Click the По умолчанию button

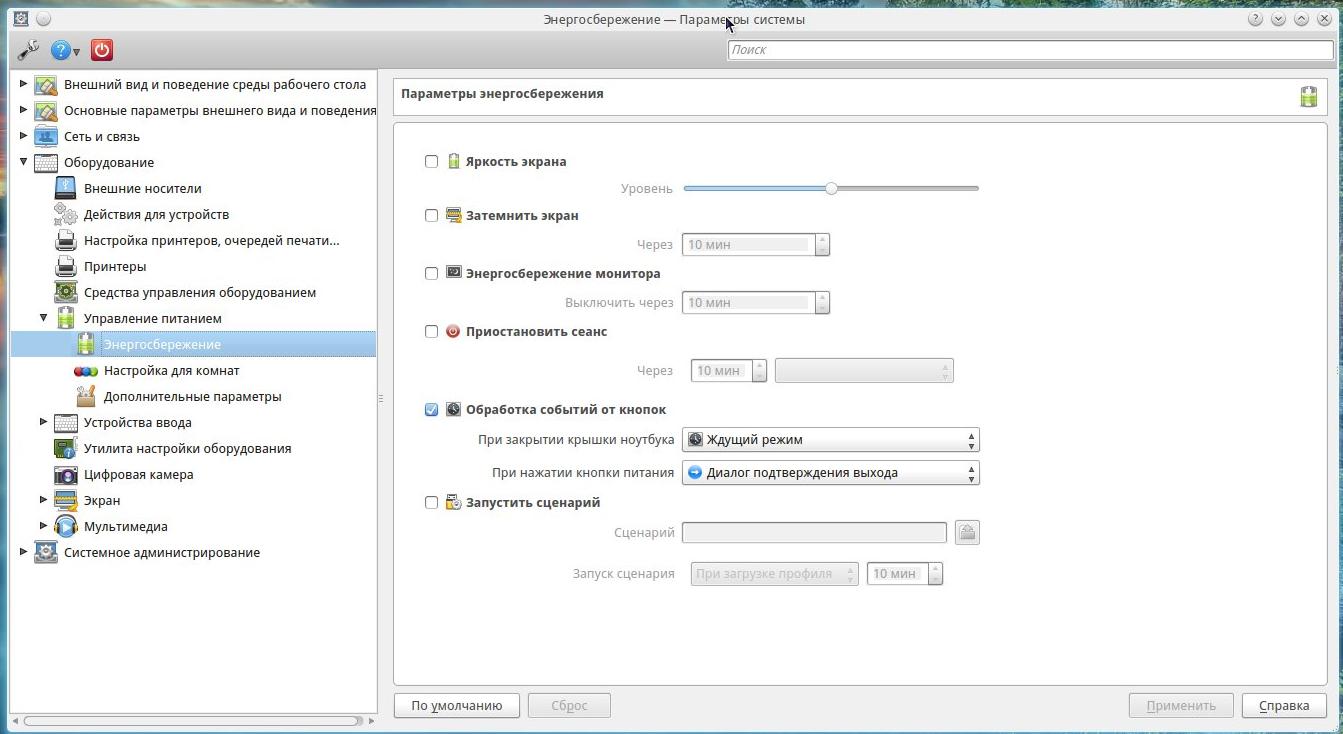coord(456,706)
